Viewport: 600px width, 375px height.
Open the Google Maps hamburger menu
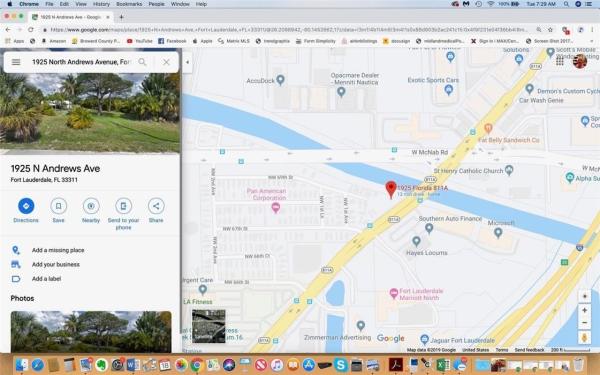coord(16,62)
